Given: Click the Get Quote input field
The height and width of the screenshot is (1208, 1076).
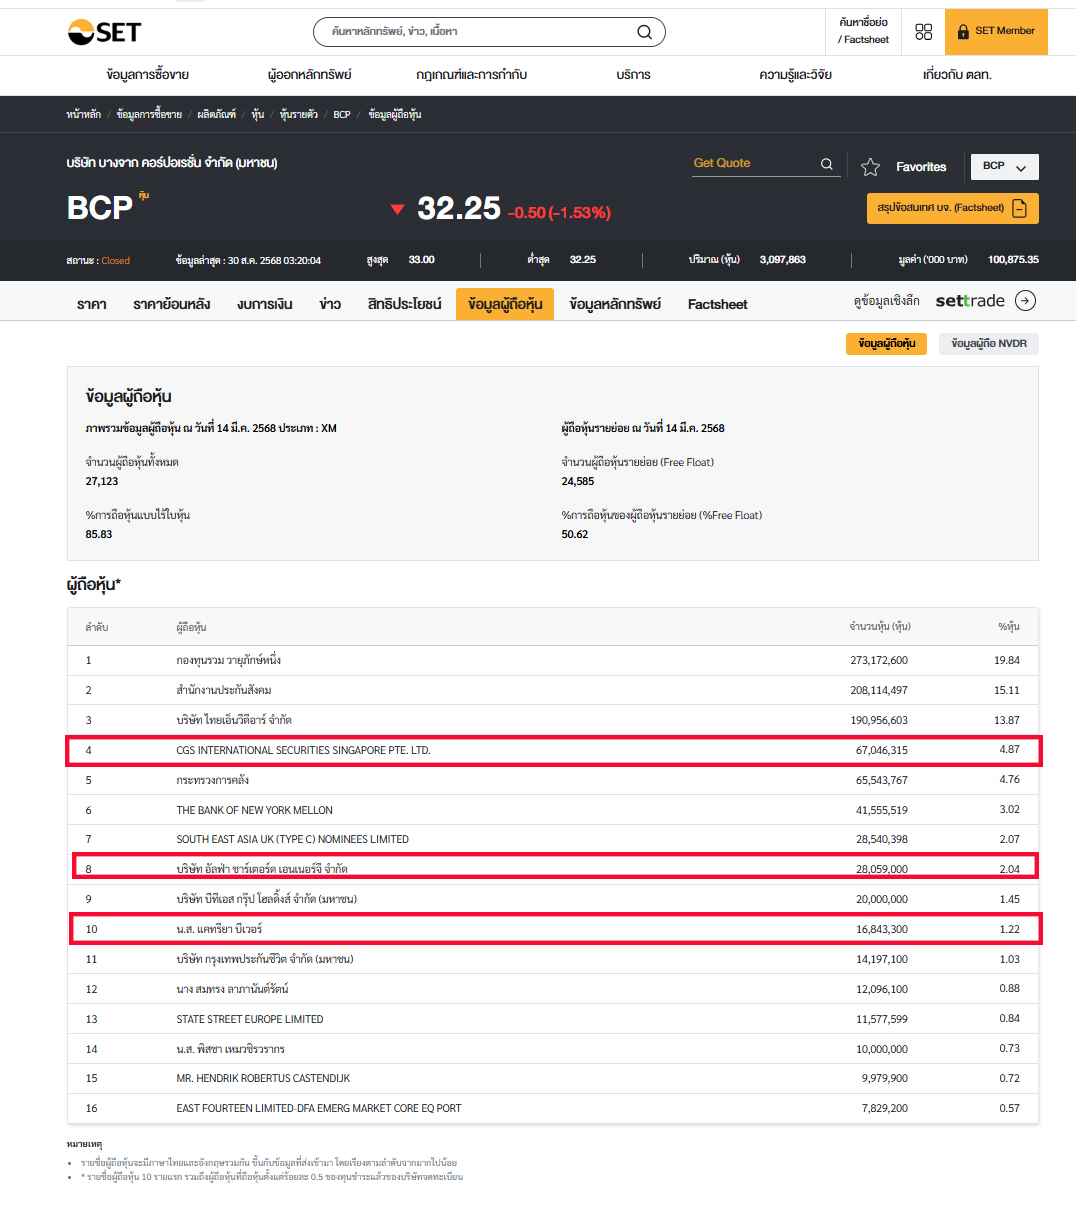Looking at the screenshot, I should tap(754, 164).
